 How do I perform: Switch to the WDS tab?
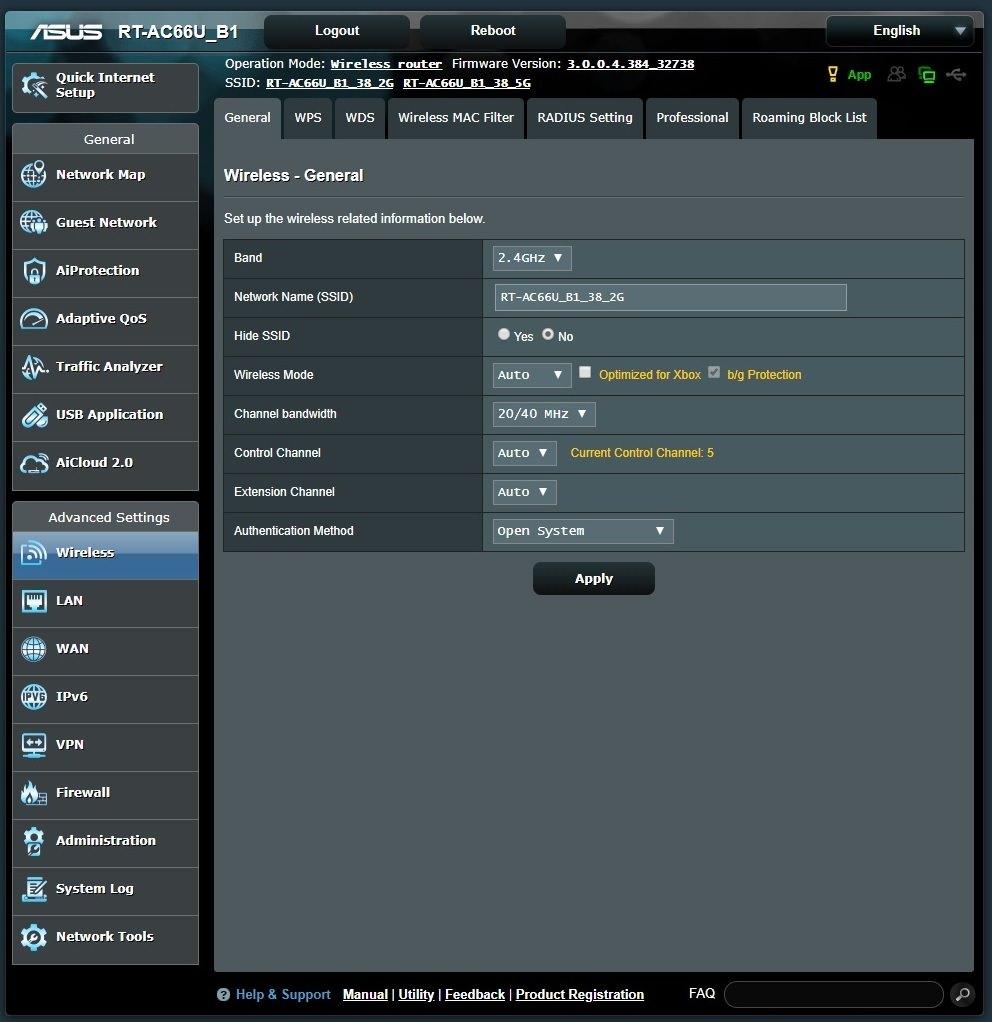click(x=360, y=118)
